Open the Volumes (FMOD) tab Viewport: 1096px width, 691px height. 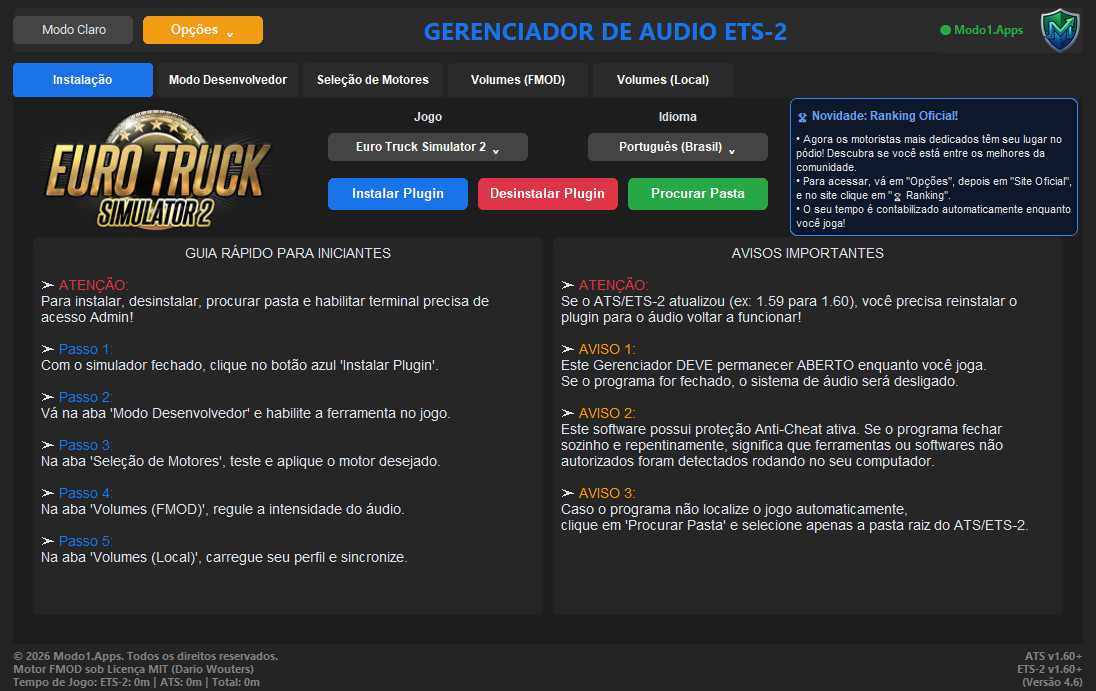tap(518, 80)
